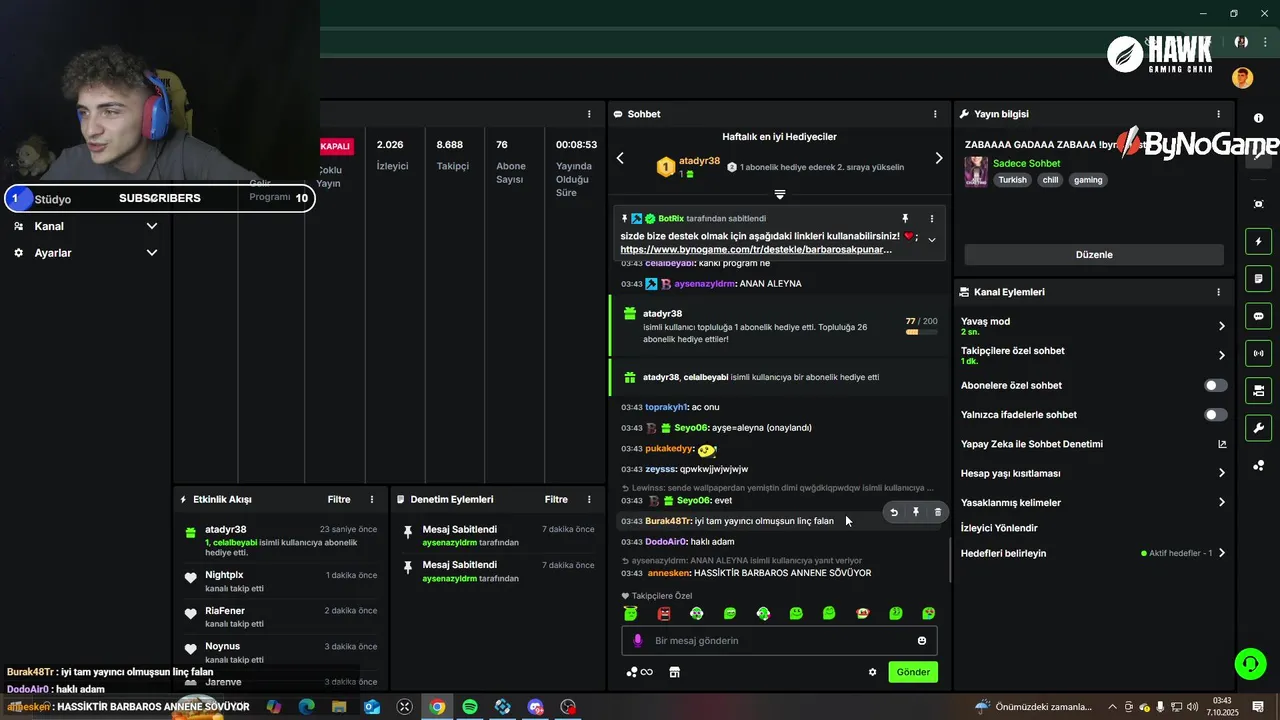Click the screen capture sidebar icon
Screen dimensions: 1280x720
(x=1258, y=204)
